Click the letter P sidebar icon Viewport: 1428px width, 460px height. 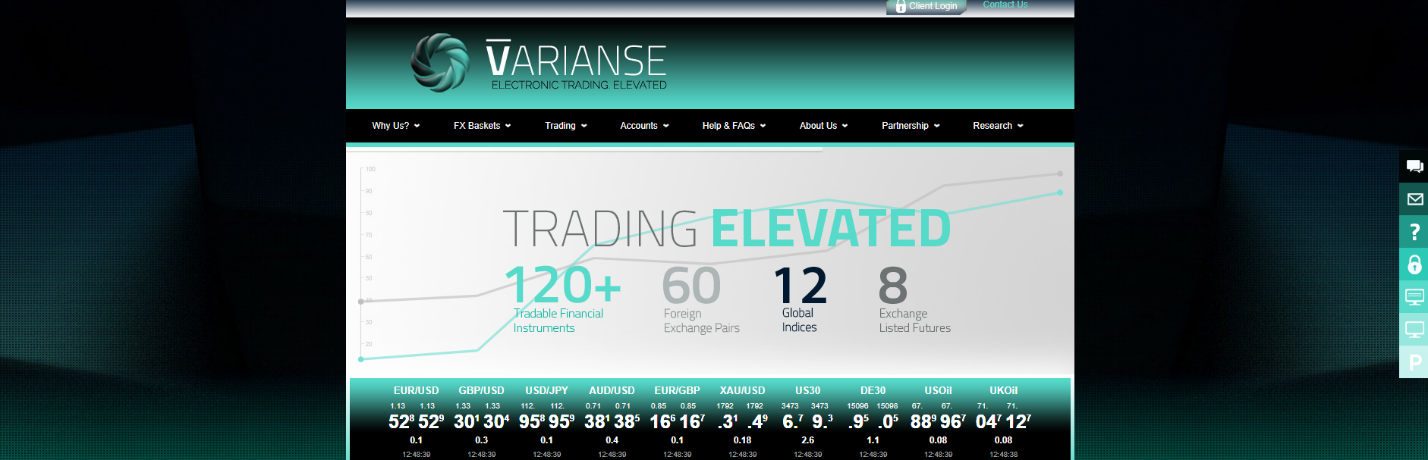[x=1414, y=362]
